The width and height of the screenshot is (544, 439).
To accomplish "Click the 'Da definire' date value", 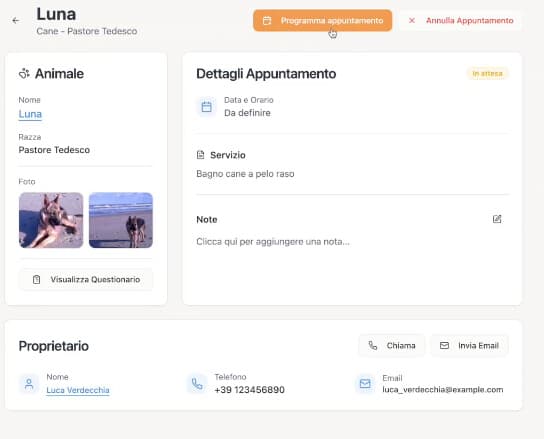I will (247, 113).
